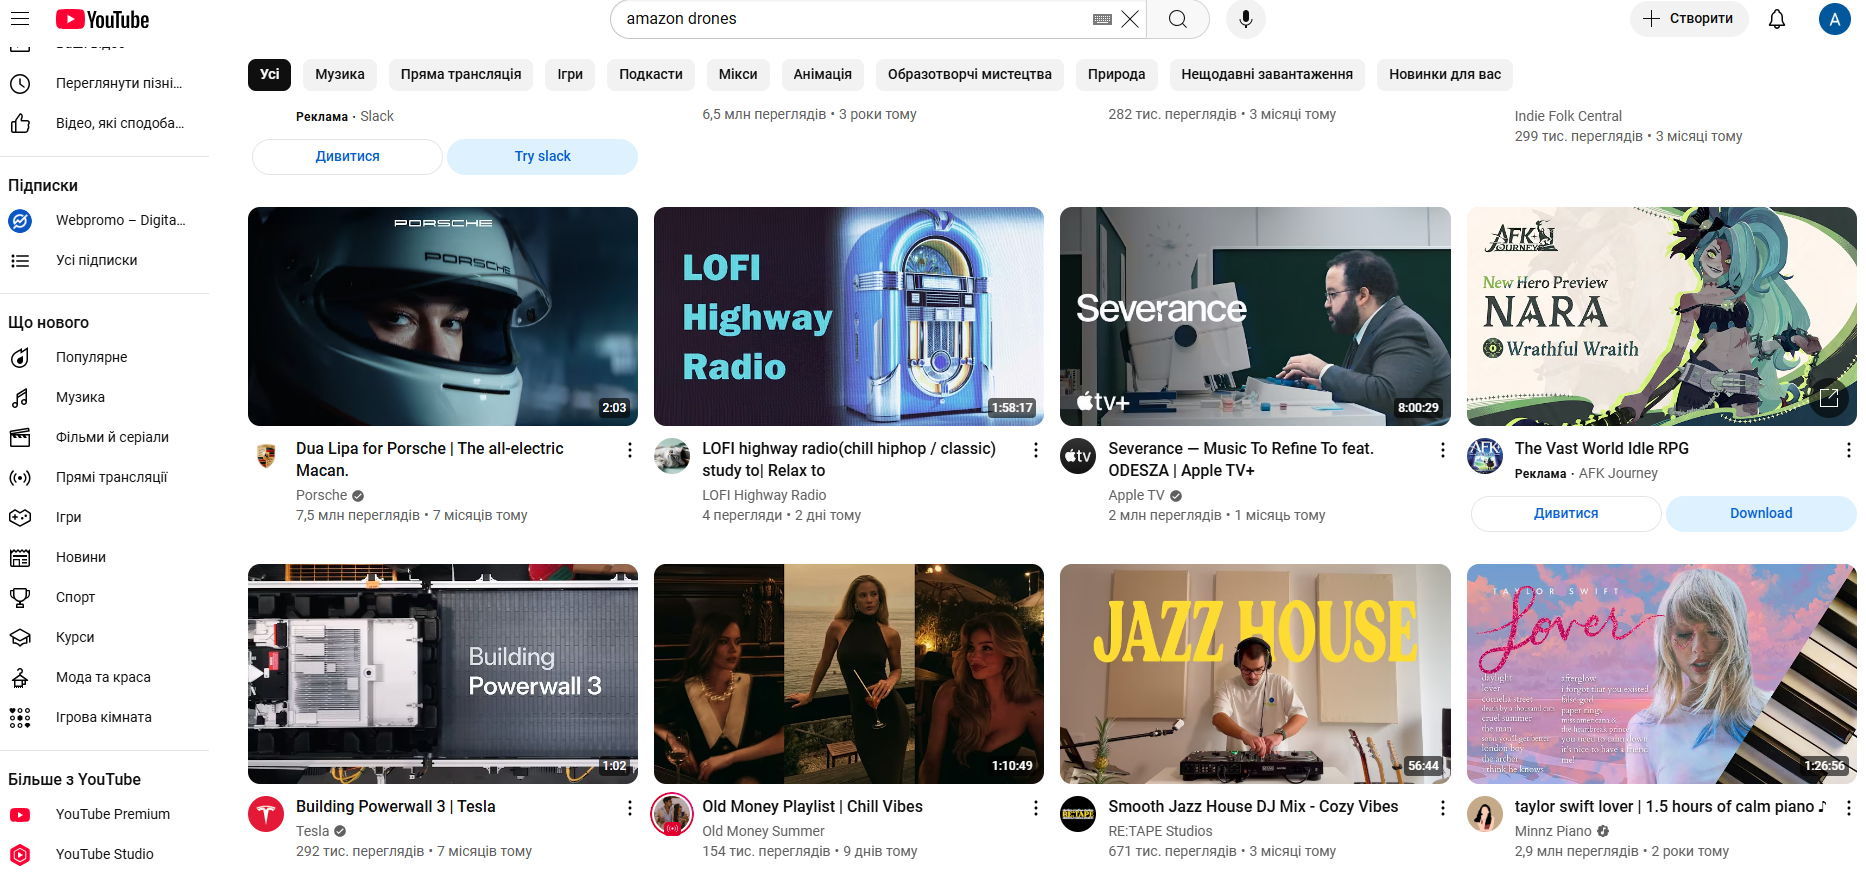Expand options for Building Powerwall 3 video
Viewport: 1866px width, 873px height.
pos(629,808)
